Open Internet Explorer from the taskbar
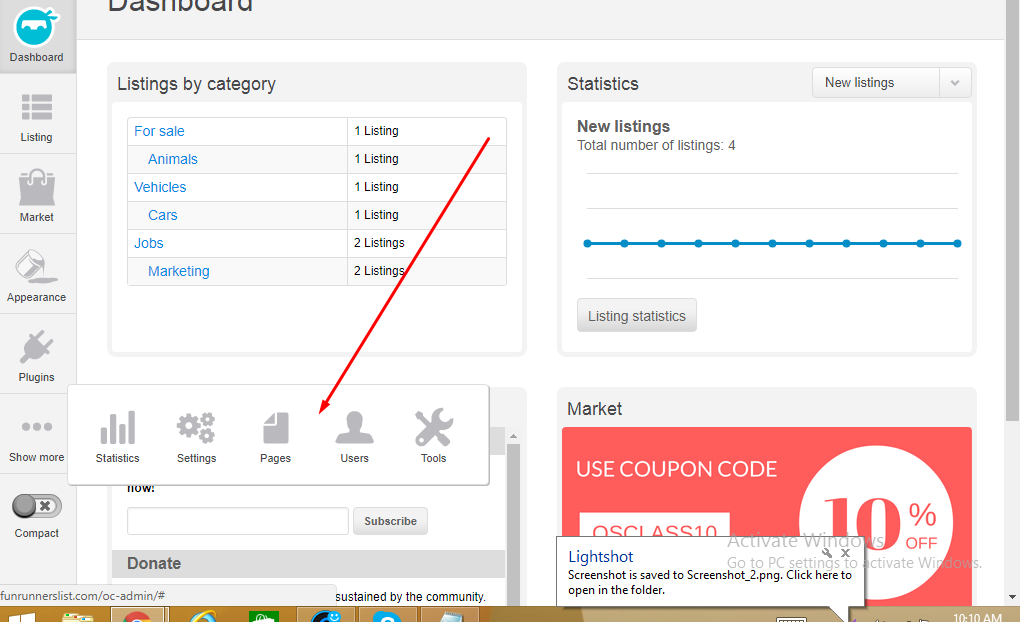The width and height of the screenshot is (1020, 622). click(203, 615)
